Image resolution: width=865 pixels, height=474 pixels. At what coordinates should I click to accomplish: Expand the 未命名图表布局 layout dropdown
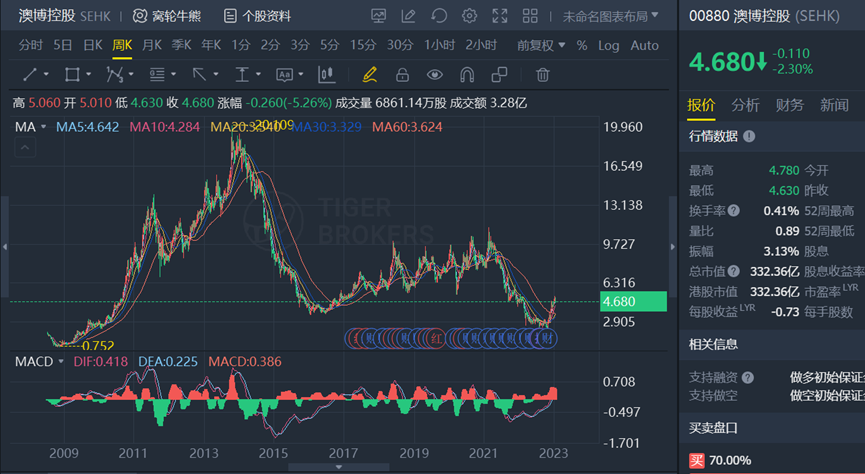tap(611, 17)
